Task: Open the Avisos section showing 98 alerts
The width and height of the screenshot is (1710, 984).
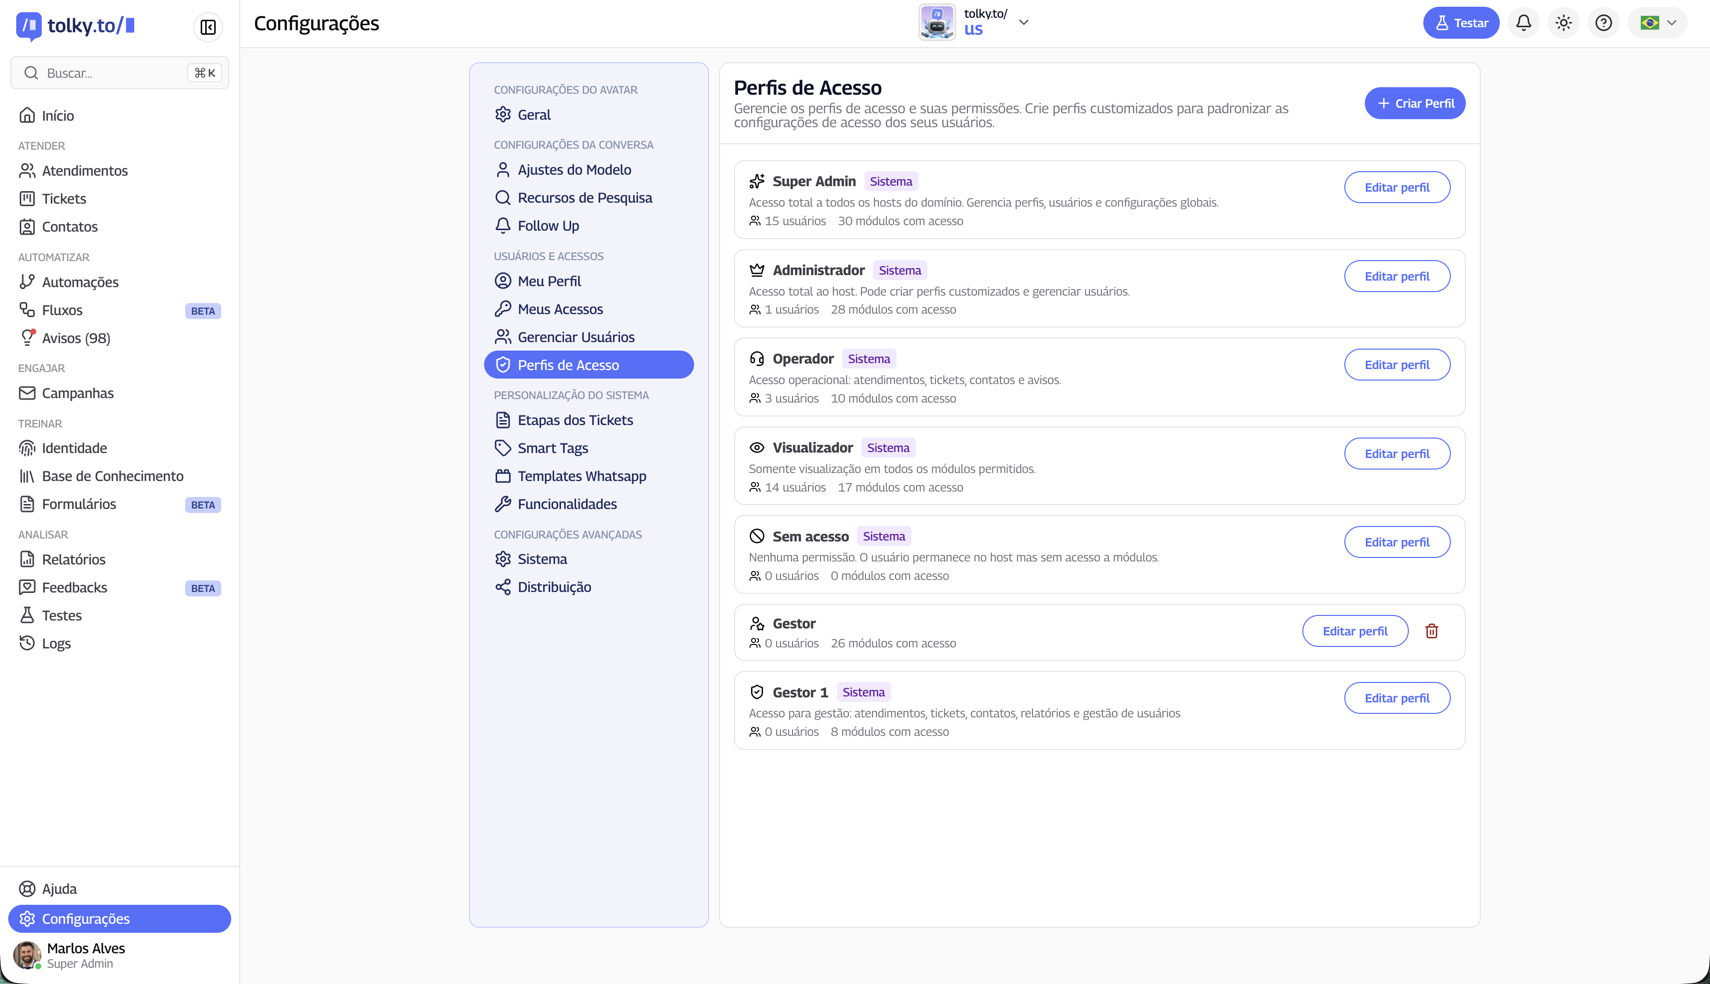Action: tap(75, 338)
